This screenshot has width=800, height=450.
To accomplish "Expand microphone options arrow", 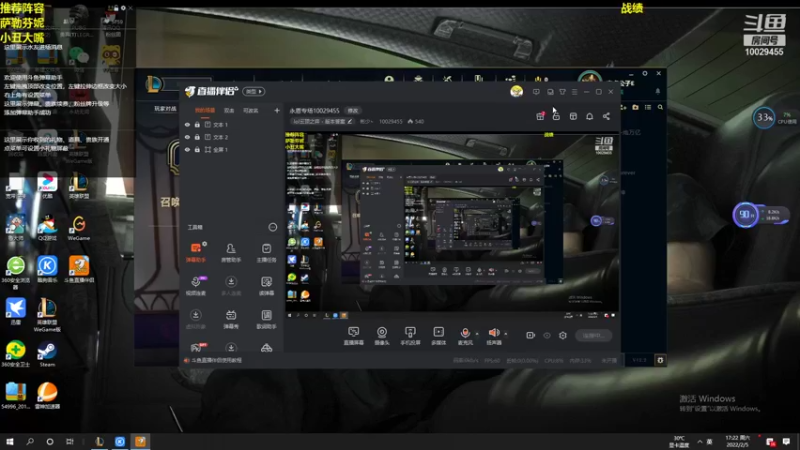I will click(x=477, y=334).
